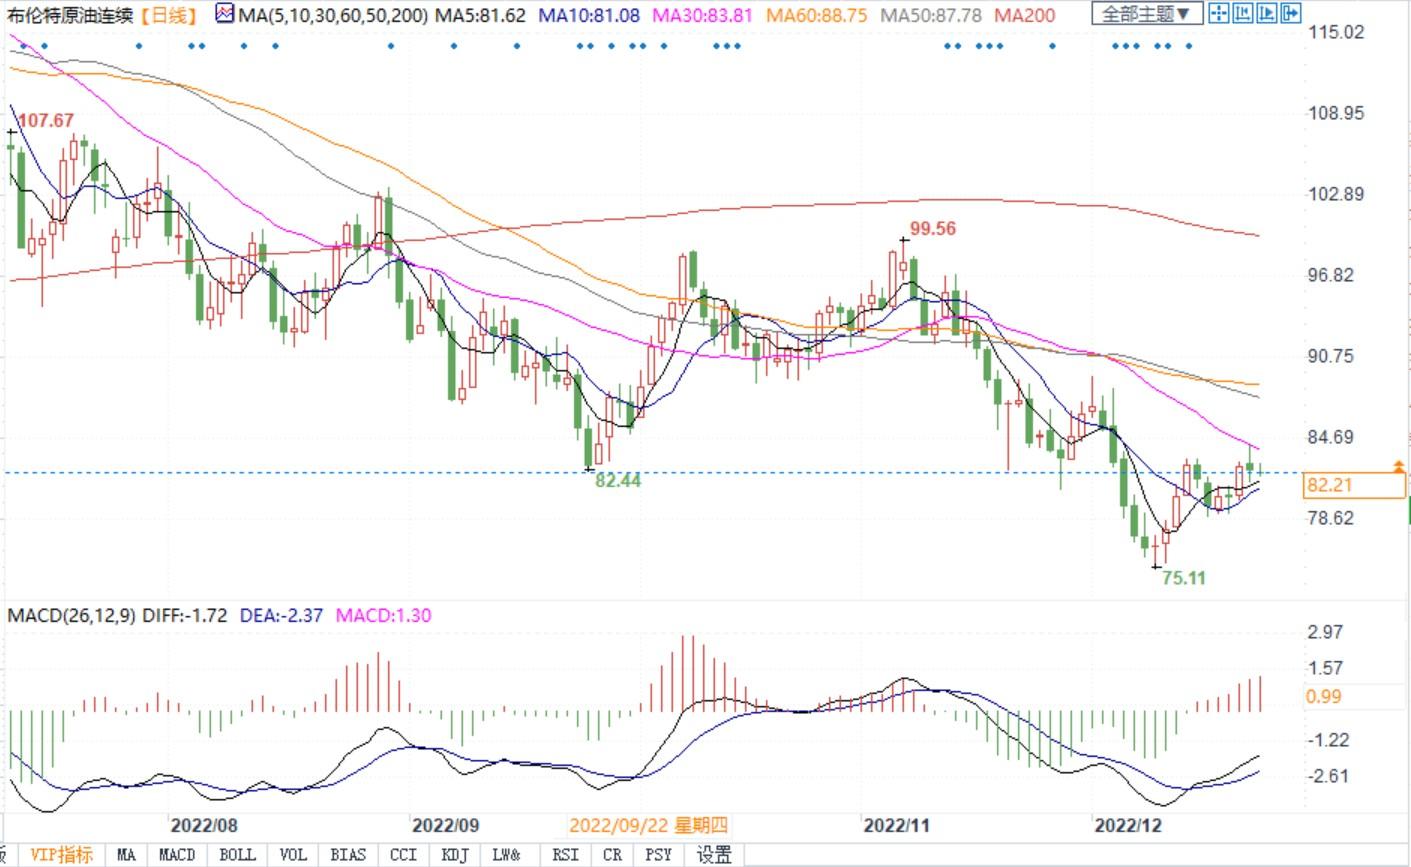Open the 全部主题 dropdown
Image resolution: width=1411 pixels, height=867 pixels.
(1146, 14)
